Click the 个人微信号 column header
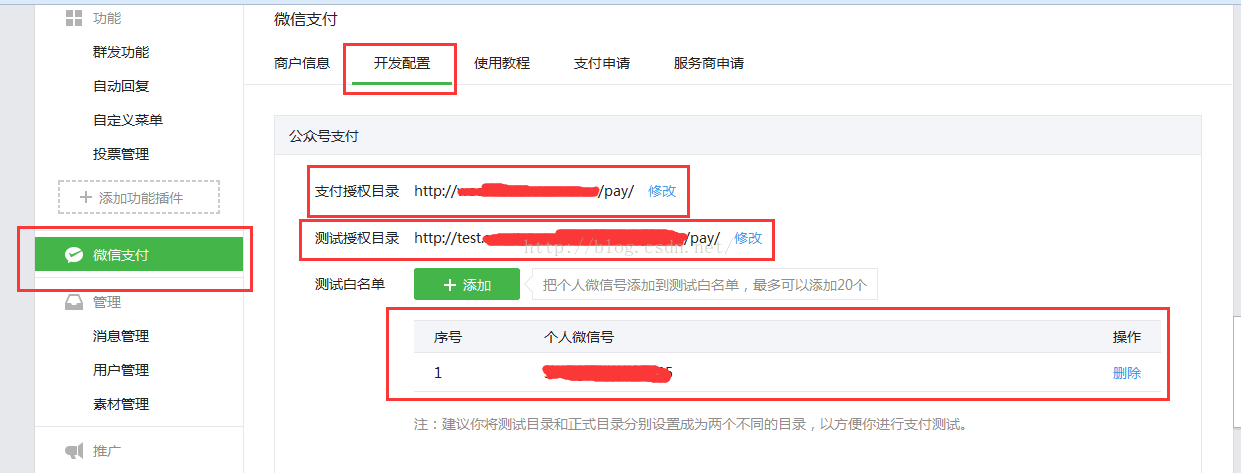 pos(579,337)
